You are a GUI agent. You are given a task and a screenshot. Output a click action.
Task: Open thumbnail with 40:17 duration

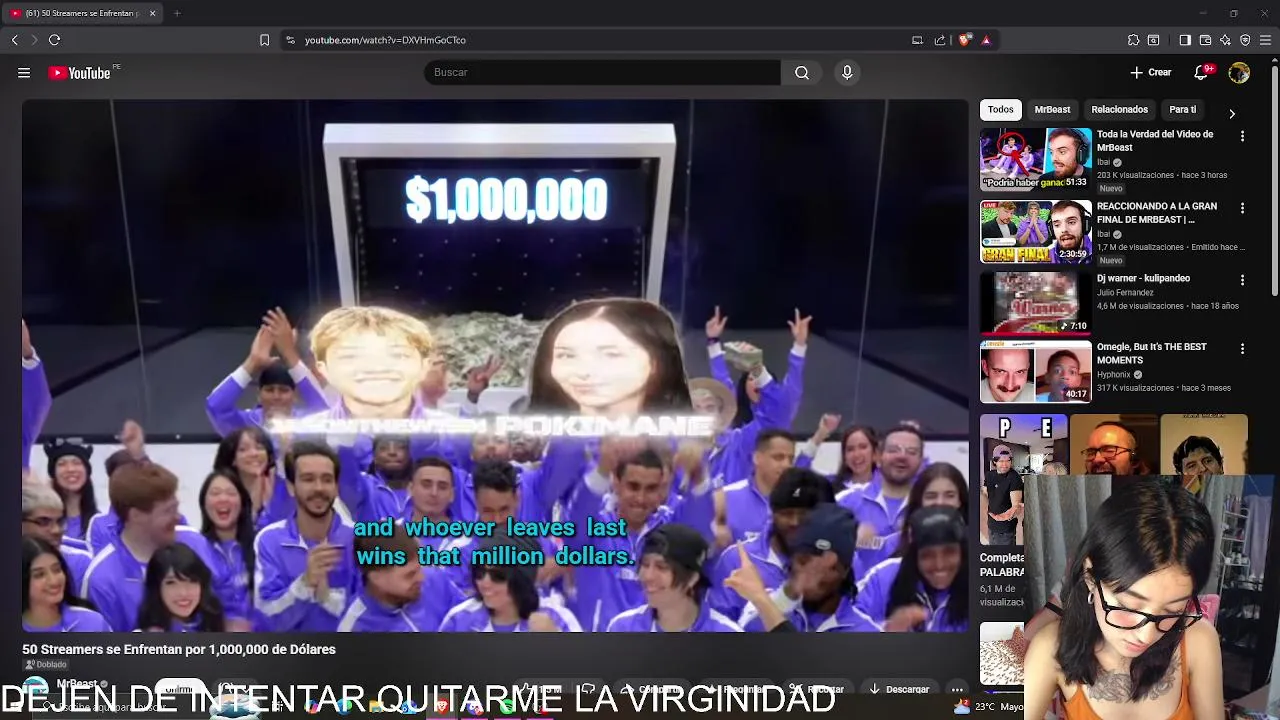1036,371
